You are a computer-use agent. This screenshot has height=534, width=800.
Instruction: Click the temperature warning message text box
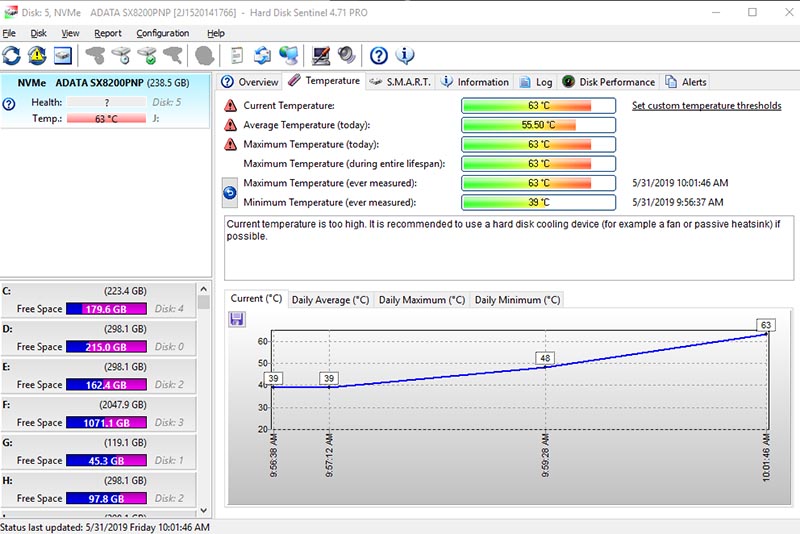click(x=509, y=248)
